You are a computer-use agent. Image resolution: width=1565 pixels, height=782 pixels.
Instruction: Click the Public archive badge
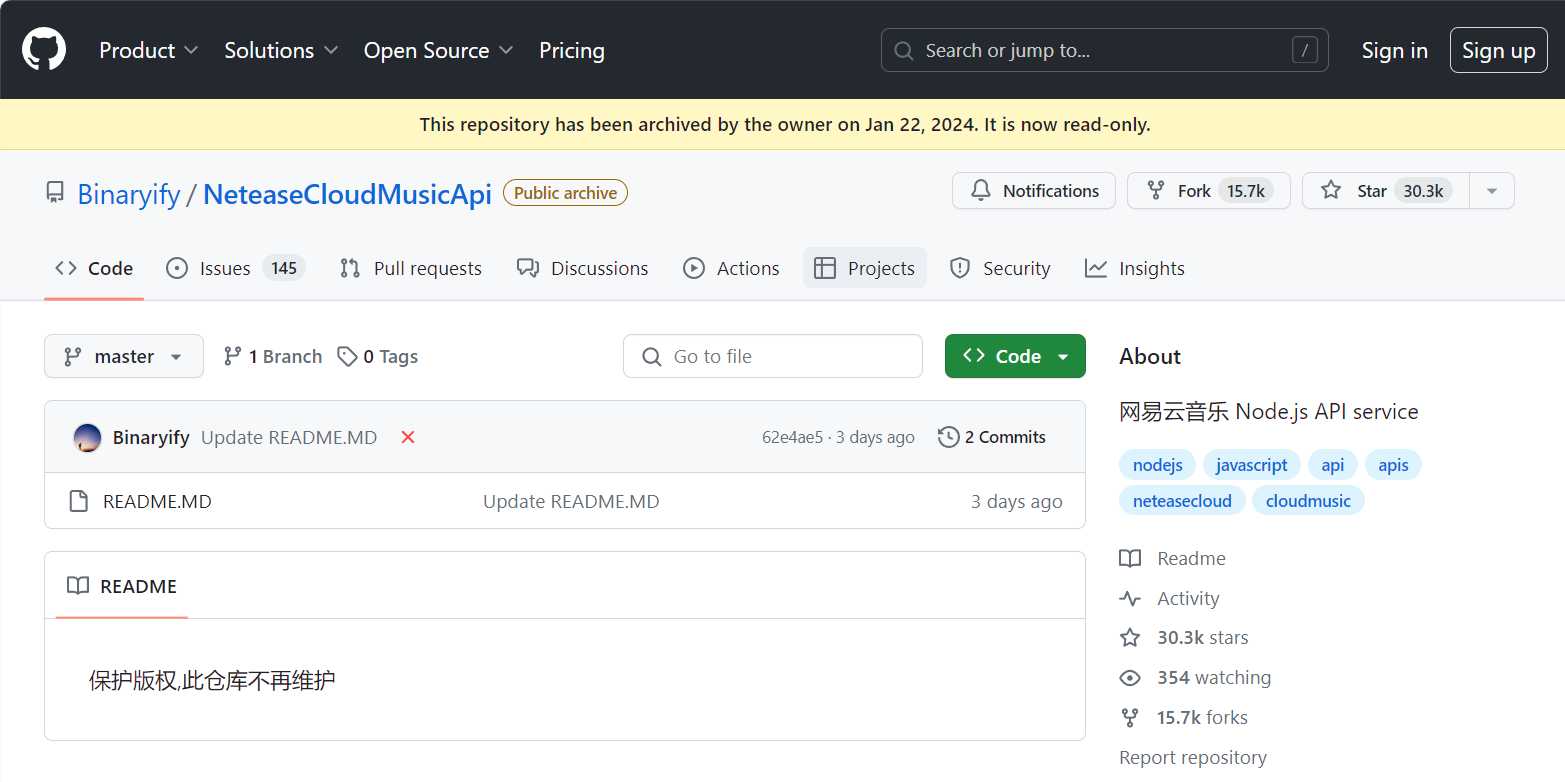[565, 193]
